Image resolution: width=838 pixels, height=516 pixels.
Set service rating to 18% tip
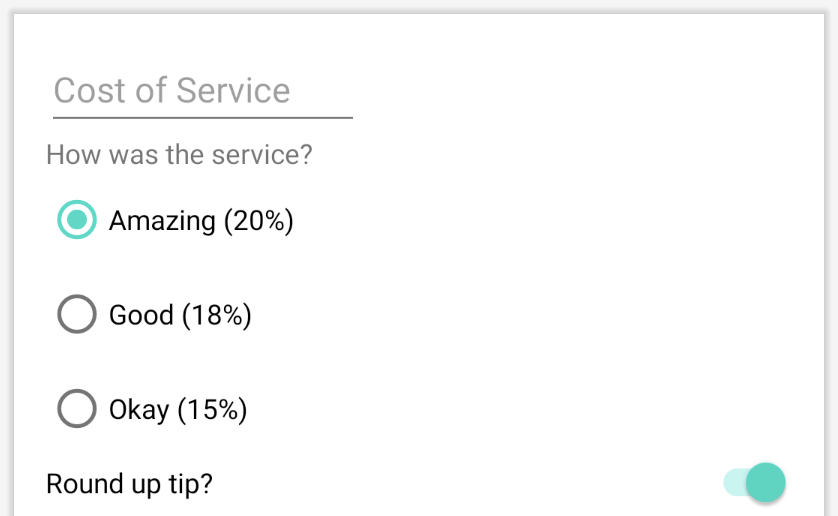pyautogui.click(x=77, y=315)
